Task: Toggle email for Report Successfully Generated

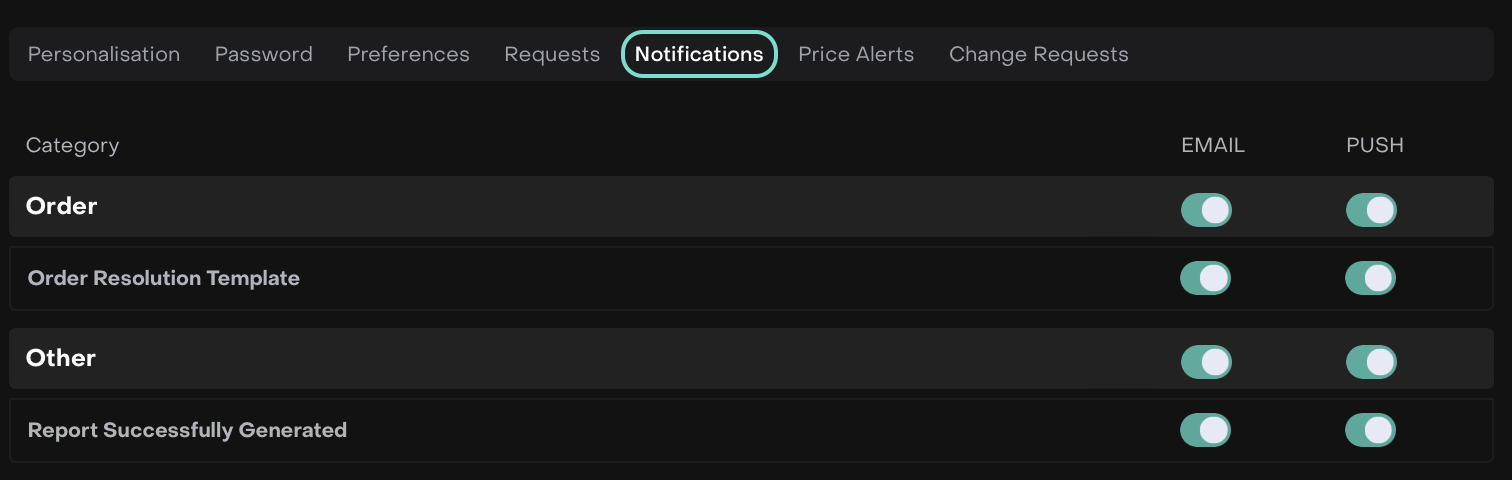Action: point(1206,430)
